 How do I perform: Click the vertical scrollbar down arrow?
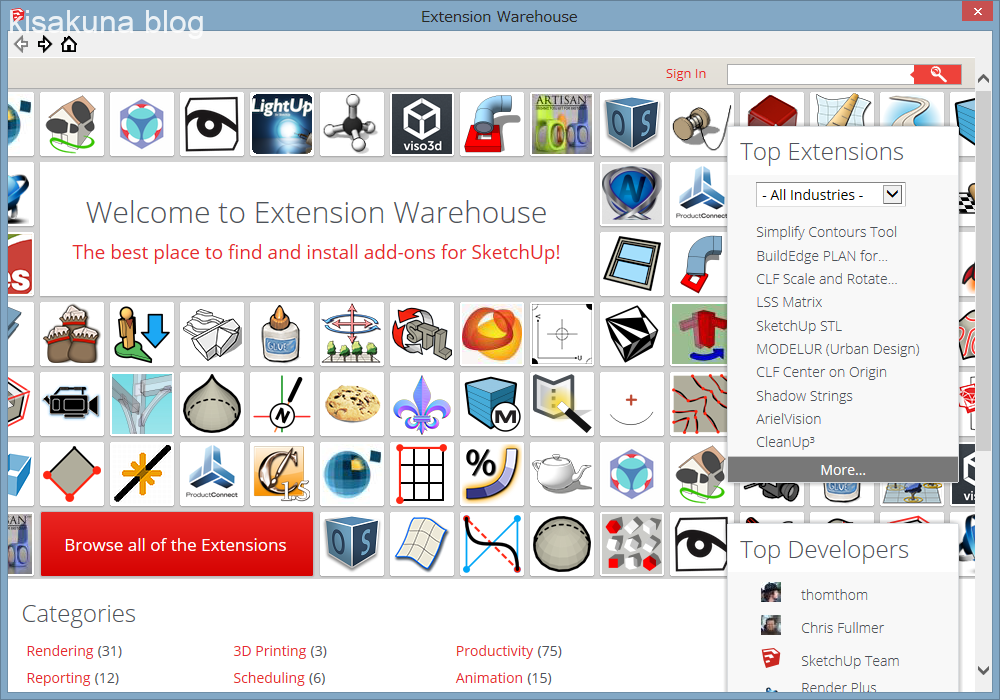pyautogui.click(x=983, y=671)
